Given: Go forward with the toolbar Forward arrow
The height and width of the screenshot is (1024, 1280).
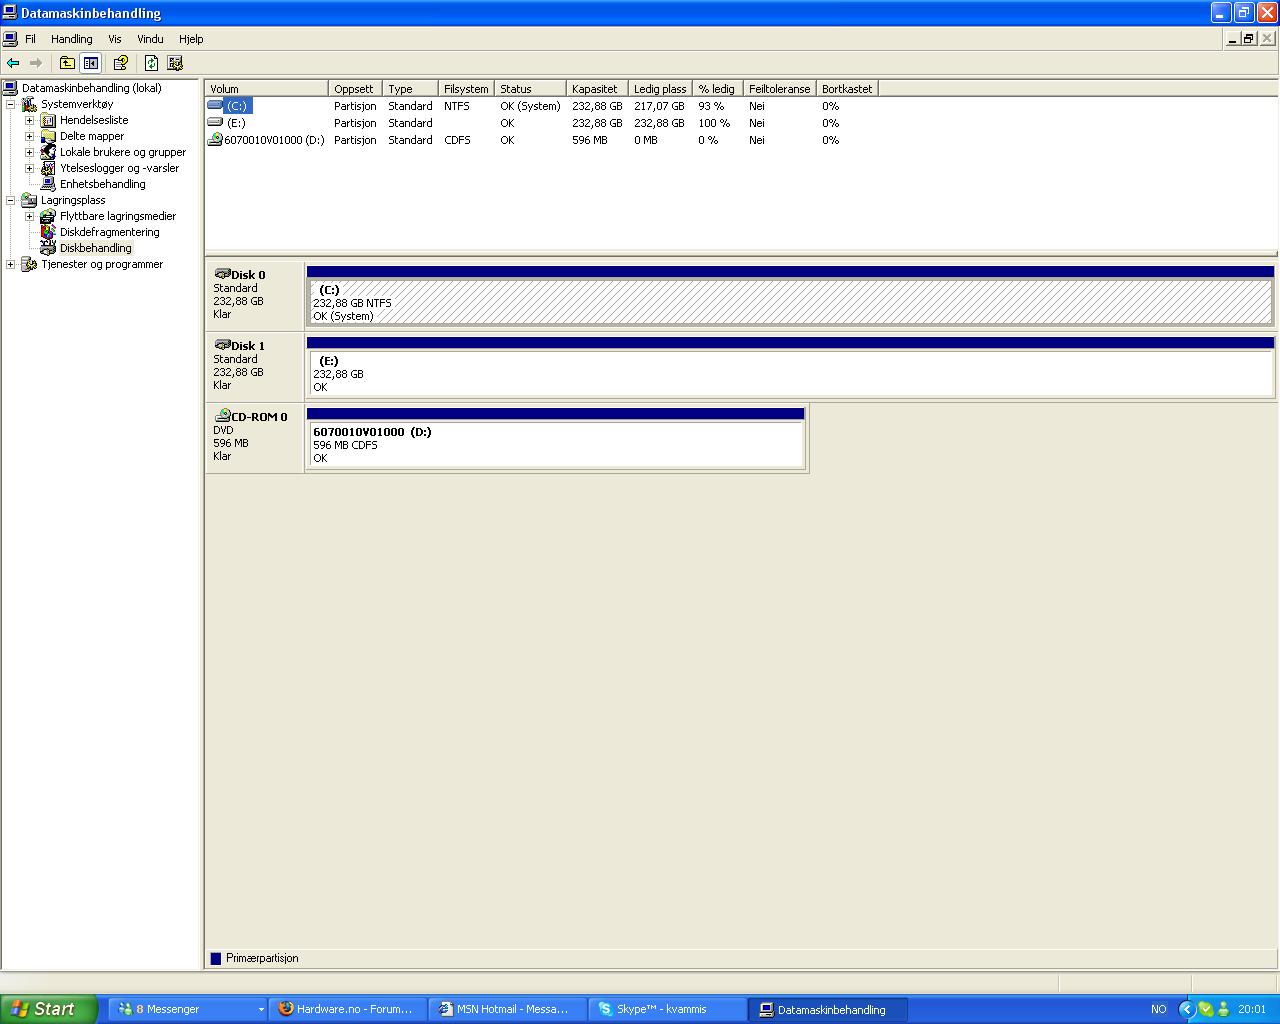Looking at the screenshot, I should (x=36, y=63).
